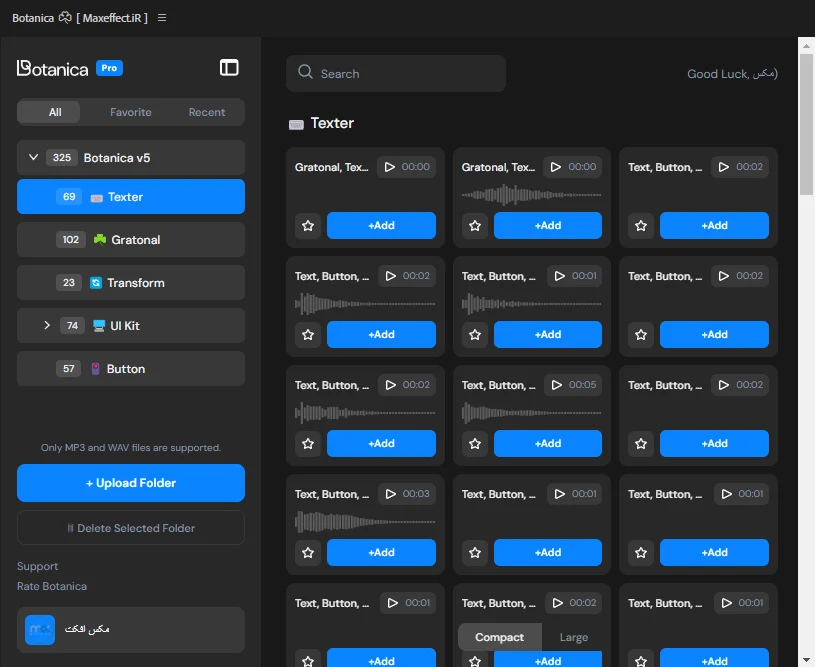Click the magnifier icon in the search bar

point(306,72)
